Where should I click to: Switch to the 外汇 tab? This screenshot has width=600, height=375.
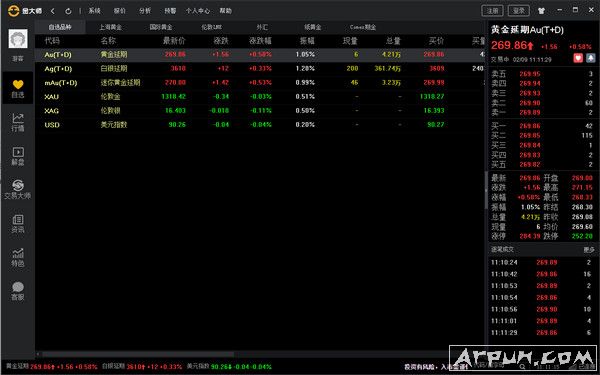(262, 27)
